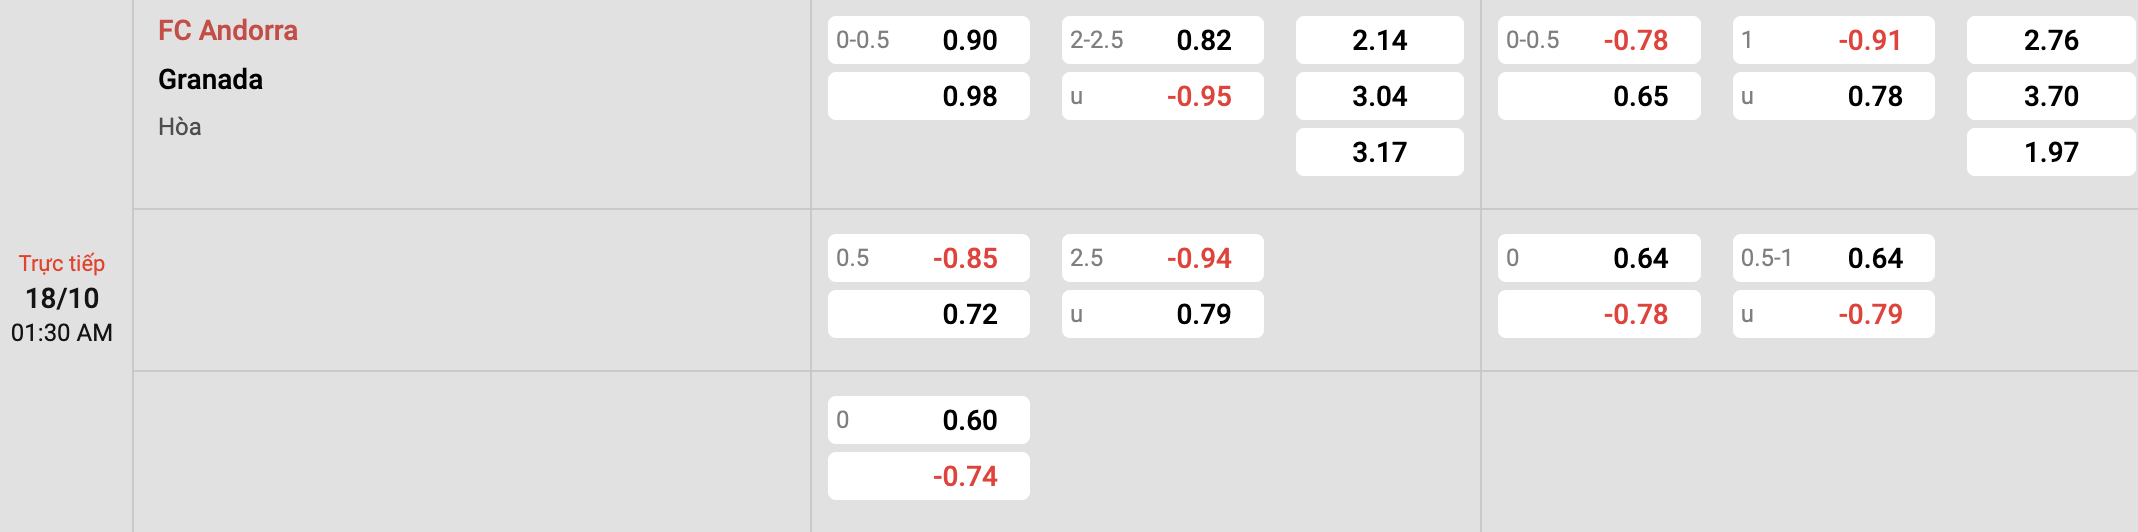
Task: Choose first-half 1X2 odds 2.76
Action: [x=2051, y=40]
